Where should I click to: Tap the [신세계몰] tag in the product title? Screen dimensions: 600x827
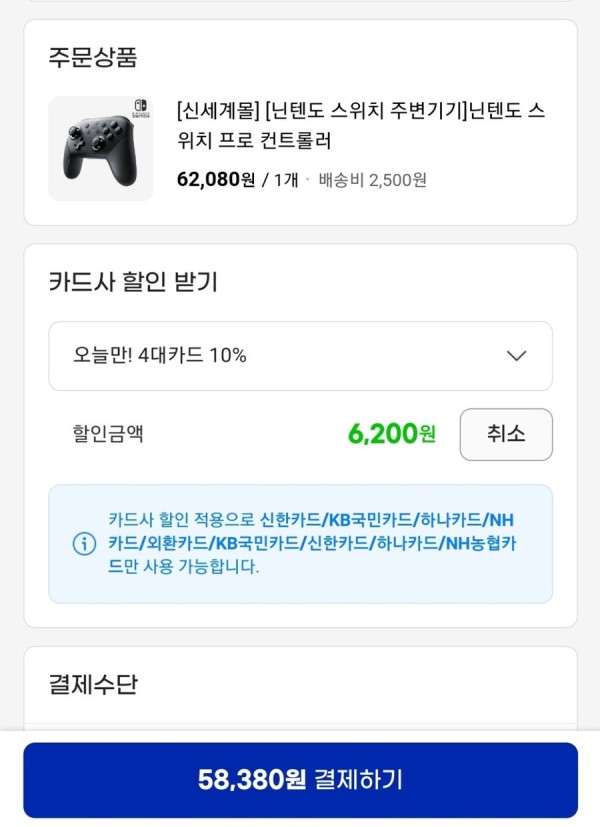(x=218, y=111)
